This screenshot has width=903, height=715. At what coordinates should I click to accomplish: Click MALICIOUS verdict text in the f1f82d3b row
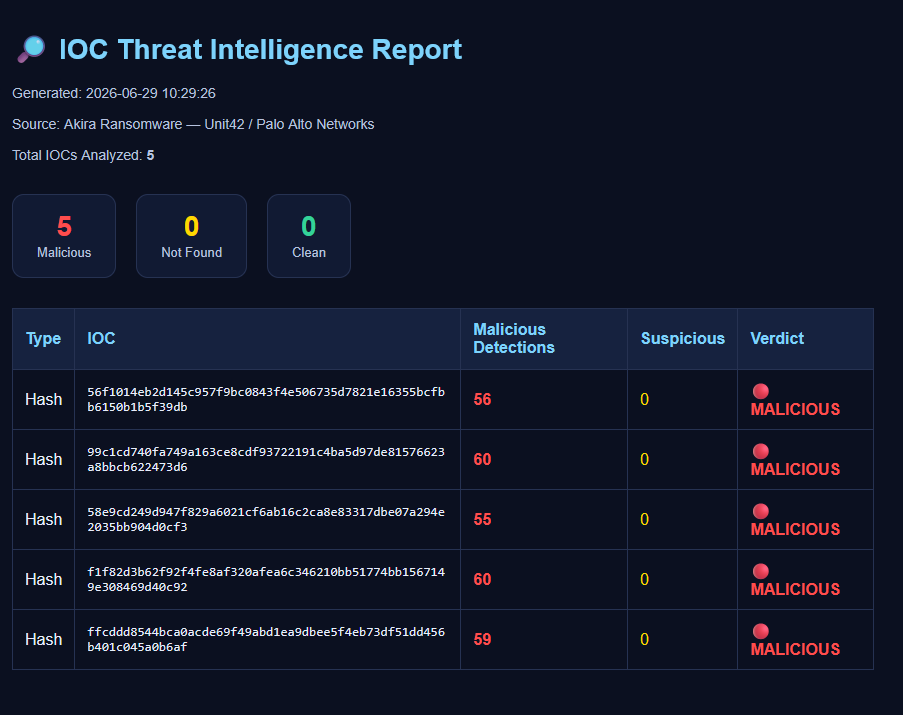(795, 589)
